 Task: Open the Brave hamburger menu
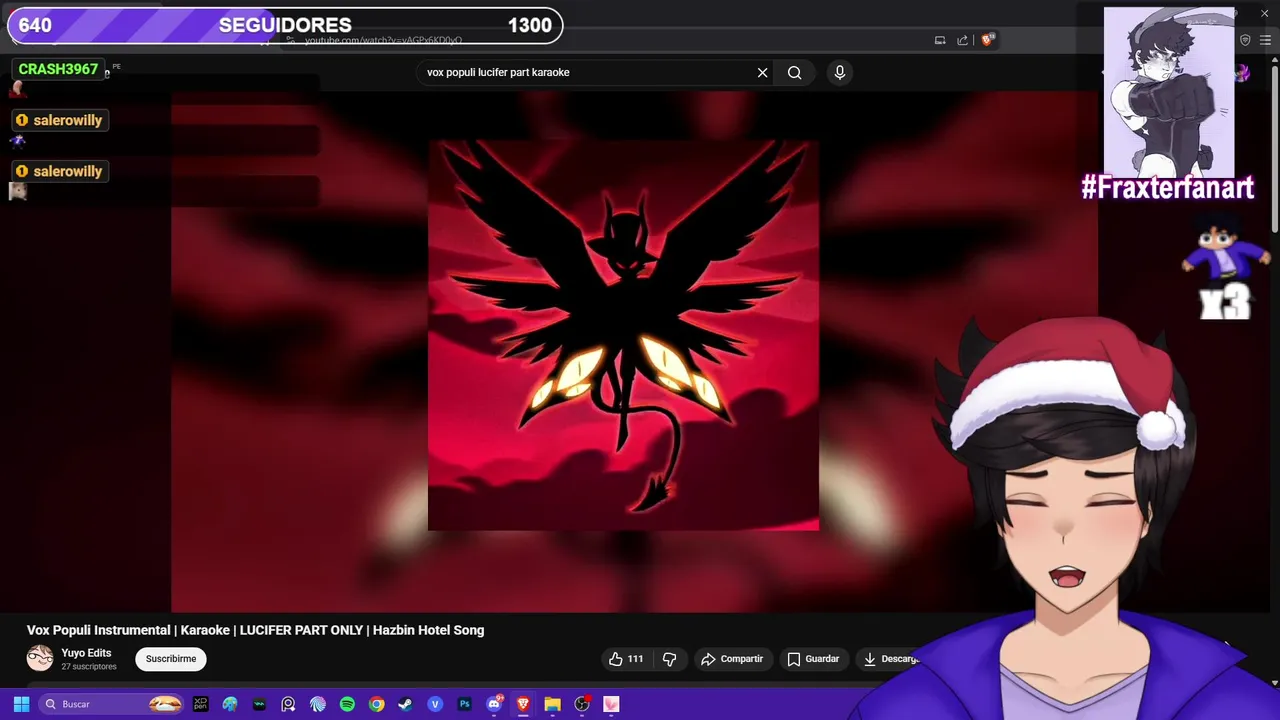(1265, 40)
